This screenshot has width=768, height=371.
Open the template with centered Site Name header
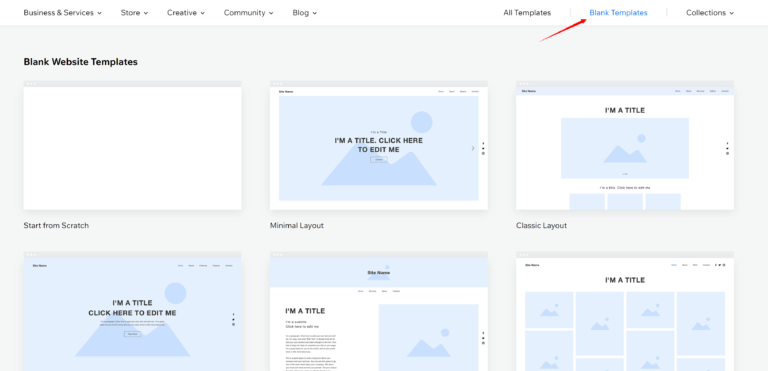379,311
